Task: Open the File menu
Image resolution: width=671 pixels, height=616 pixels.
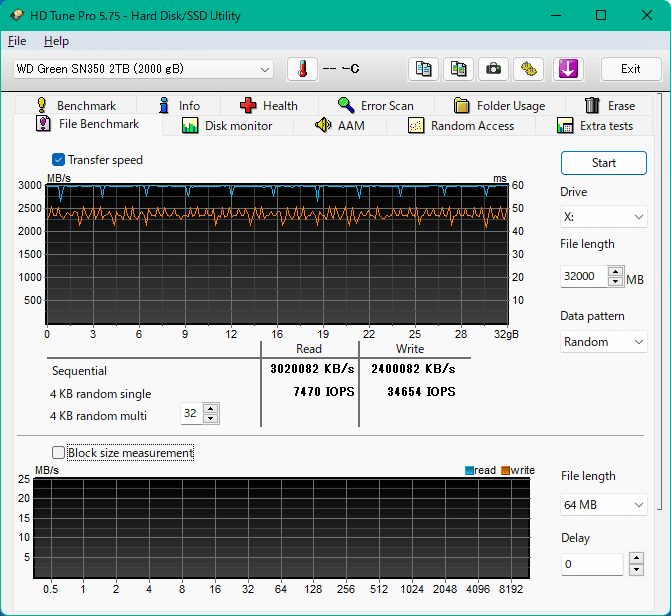Action: pos(17,41)
